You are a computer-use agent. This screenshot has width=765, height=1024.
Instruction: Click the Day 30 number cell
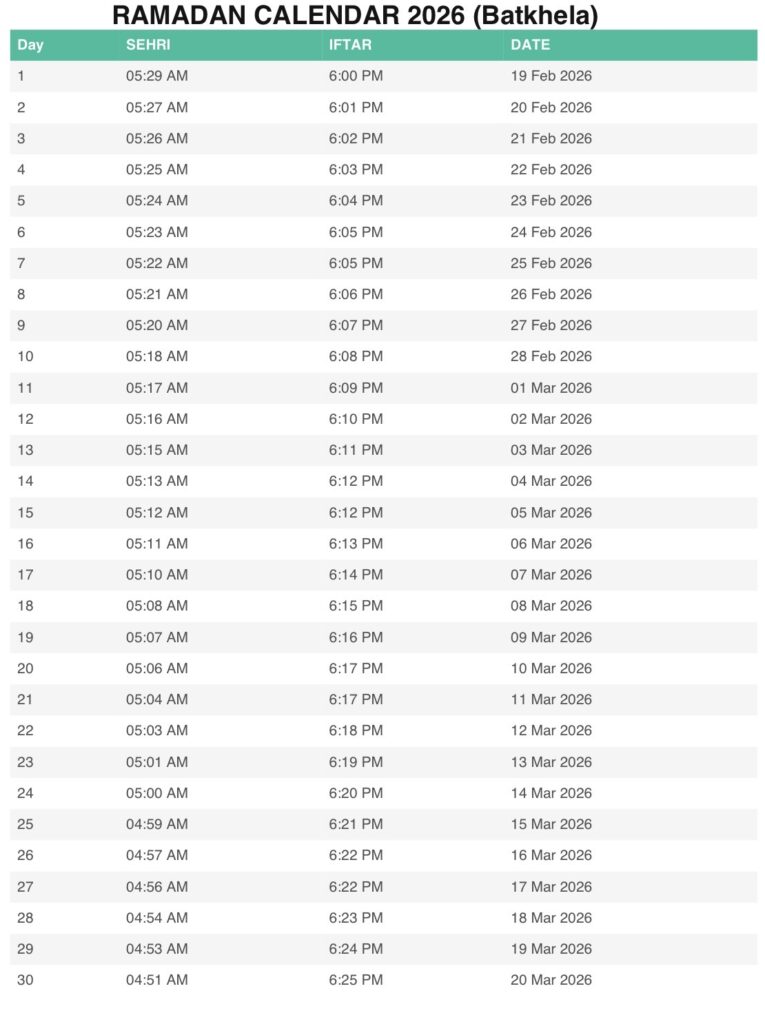[25, 980]
